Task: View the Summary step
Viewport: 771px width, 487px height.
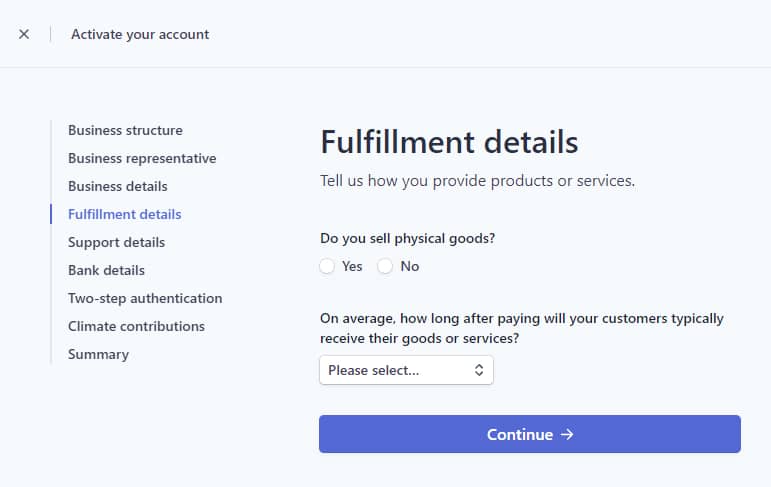Action: click(x=98, y=354)
